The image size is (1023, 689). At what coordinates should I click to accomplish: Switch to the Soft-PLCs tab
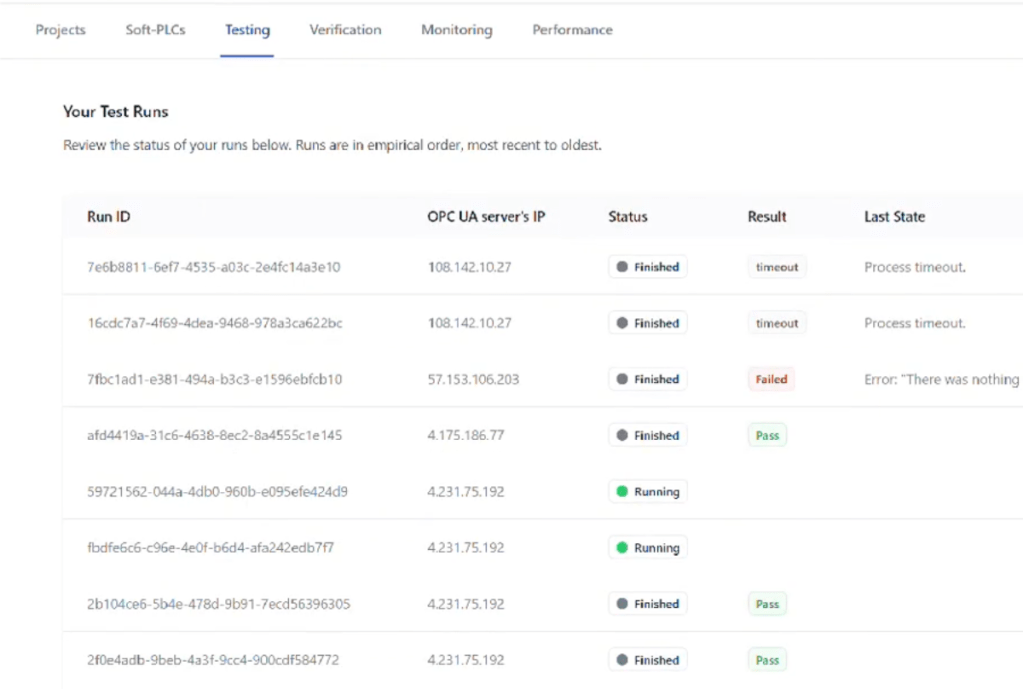tap(155, 30)
